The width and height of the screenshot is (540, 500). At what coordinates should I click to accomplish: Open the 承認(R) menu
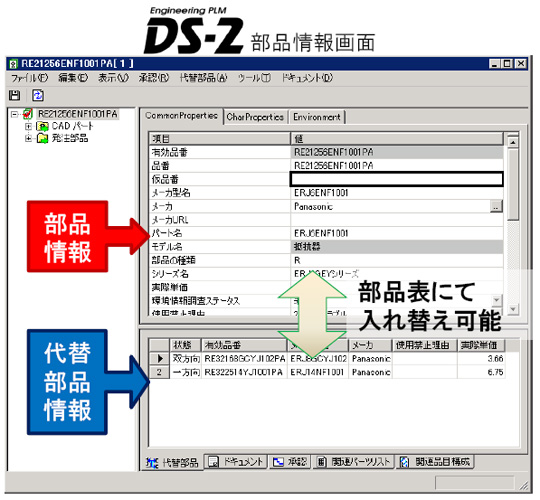pos(154,78)
